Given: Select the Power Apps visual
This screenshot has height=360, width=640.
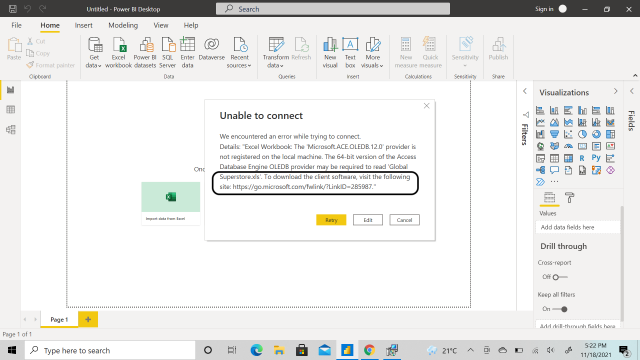Looking at the screenshot, I should click(610, 170).
